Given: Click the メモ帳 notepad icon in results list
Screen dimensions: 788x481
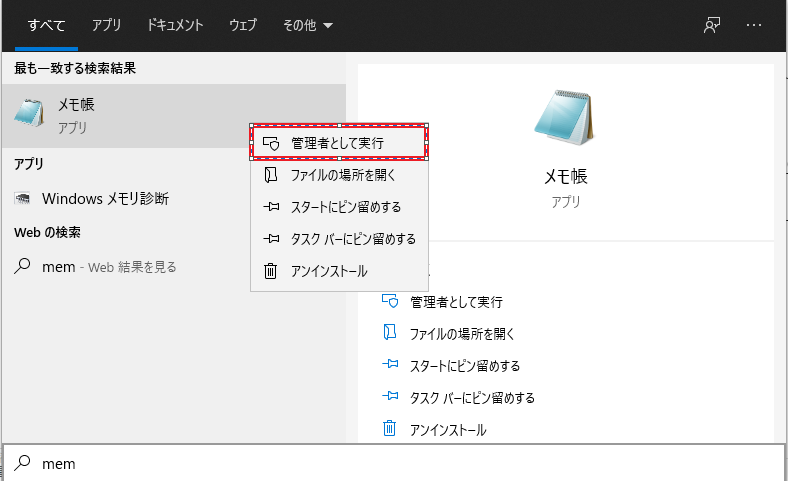Looking at the screenshot, I should click(29, 113).
